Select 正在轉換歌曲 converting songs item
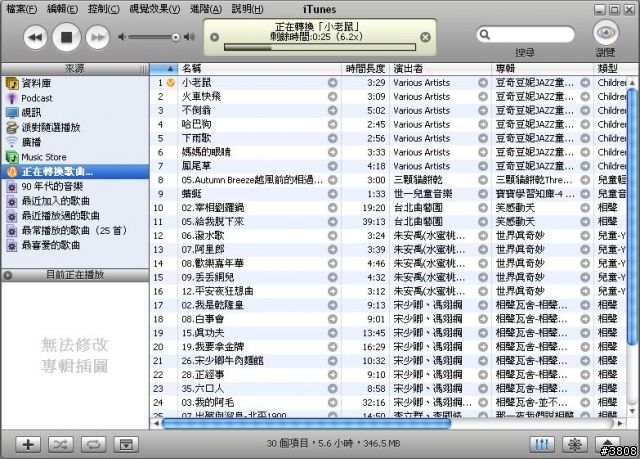640x459 pixels. point(75,172)
